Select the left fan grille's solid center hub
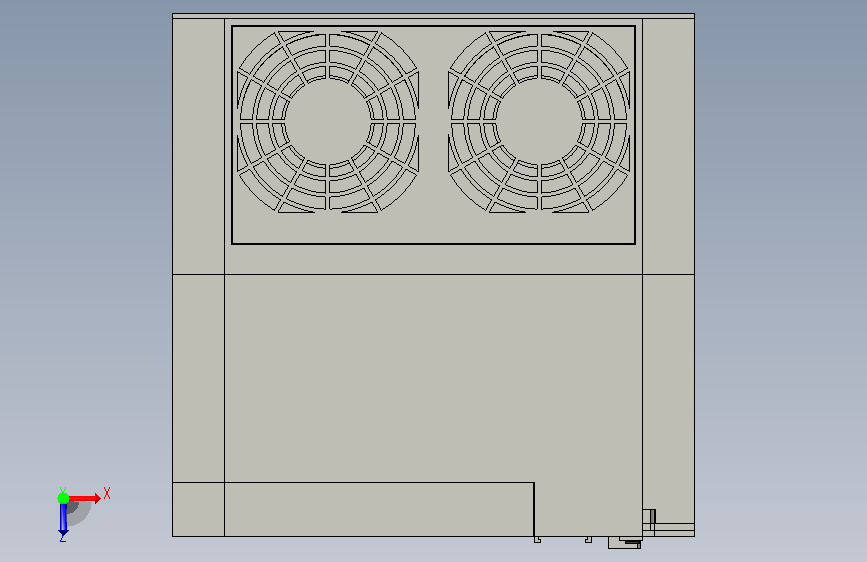The width and height of the screenshot is (867, 562). pos(328,122)
